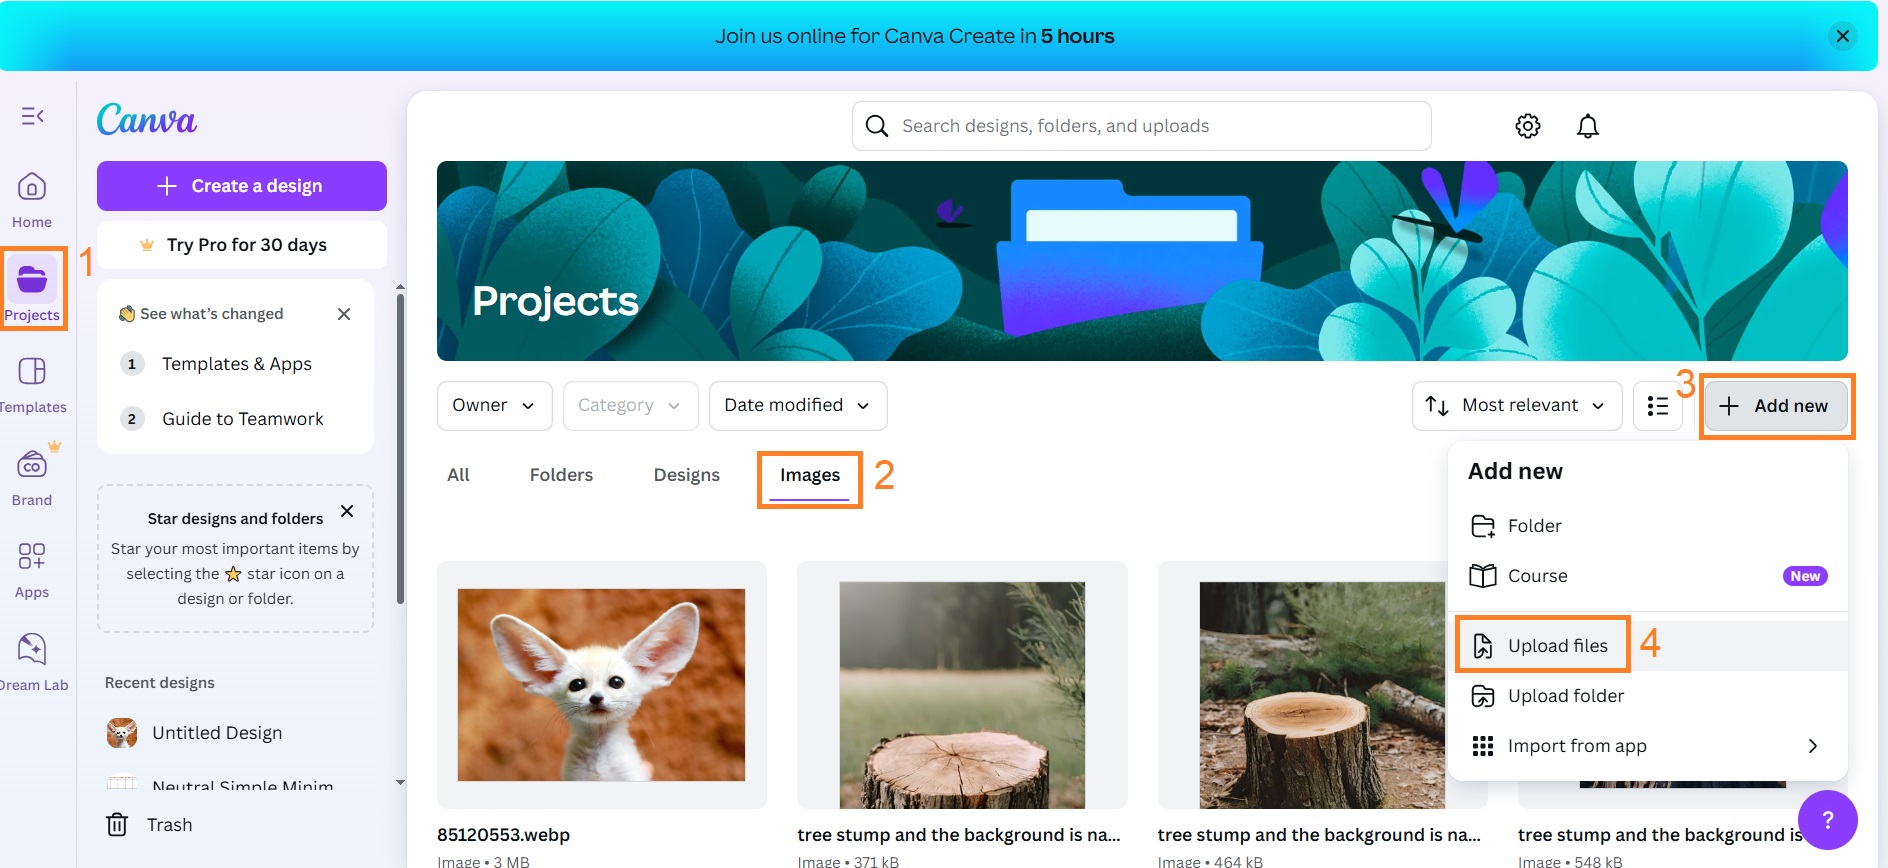Open Untitled Design recent item

217,733
